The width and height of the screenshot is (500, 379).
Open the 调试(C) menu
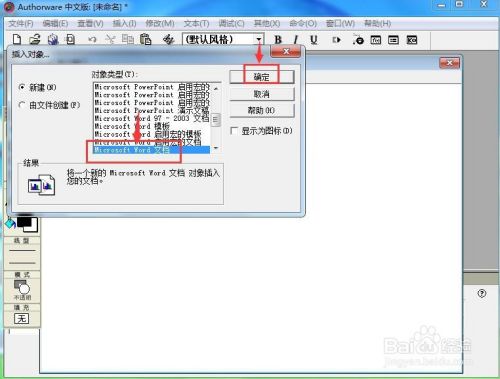point(231,24)
